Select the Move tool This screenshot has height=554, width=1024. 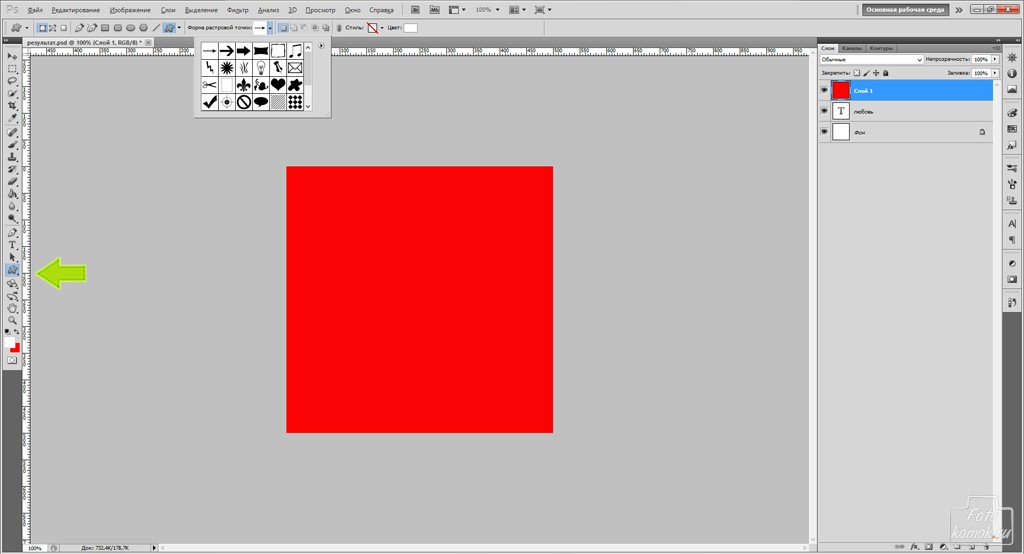12,57
